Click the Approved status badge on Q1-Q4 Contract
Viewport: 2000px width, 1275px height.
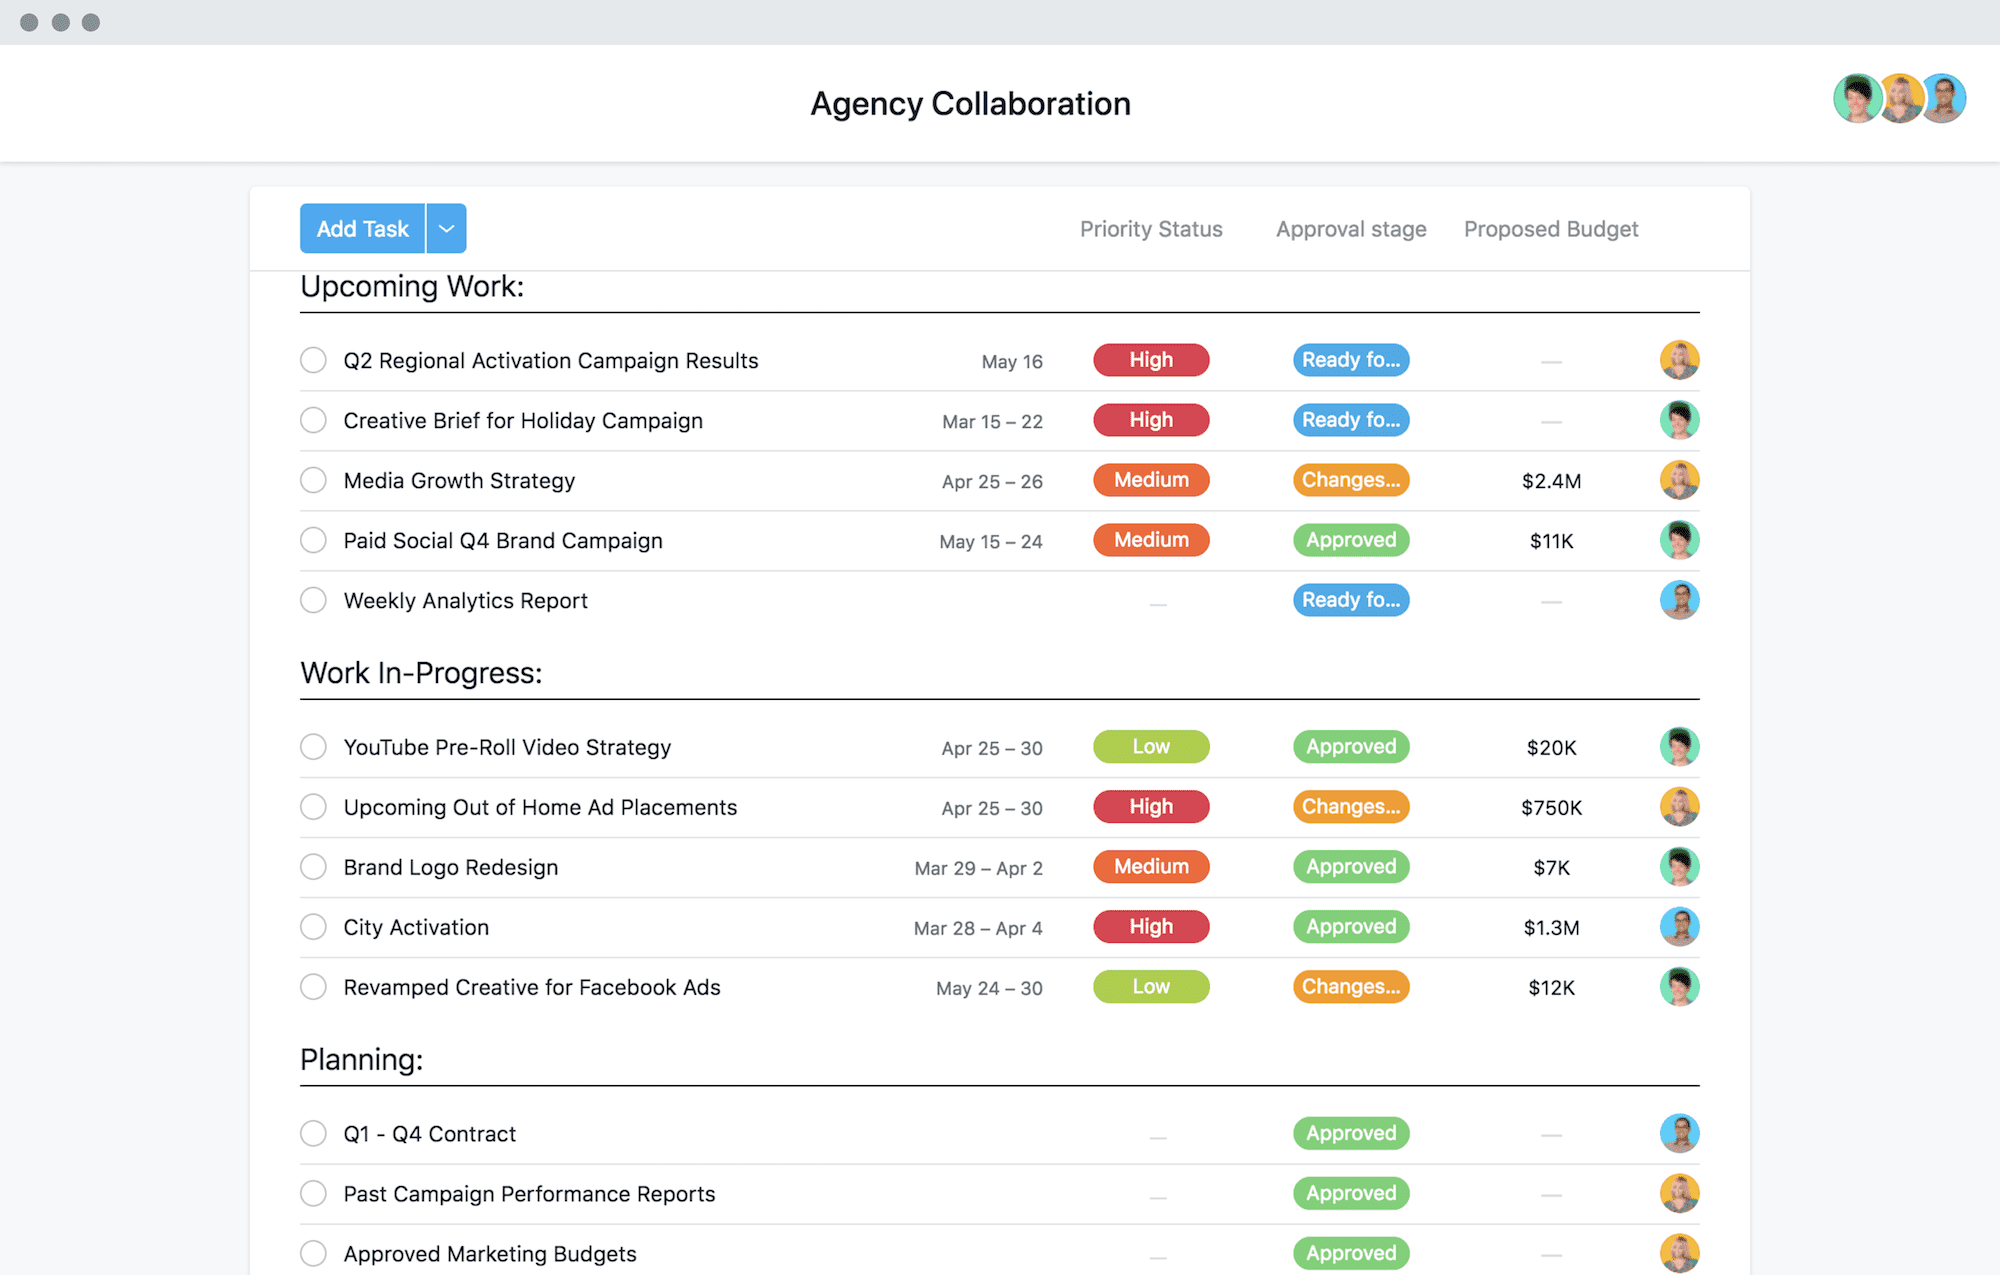[x=1347, y=1132]
